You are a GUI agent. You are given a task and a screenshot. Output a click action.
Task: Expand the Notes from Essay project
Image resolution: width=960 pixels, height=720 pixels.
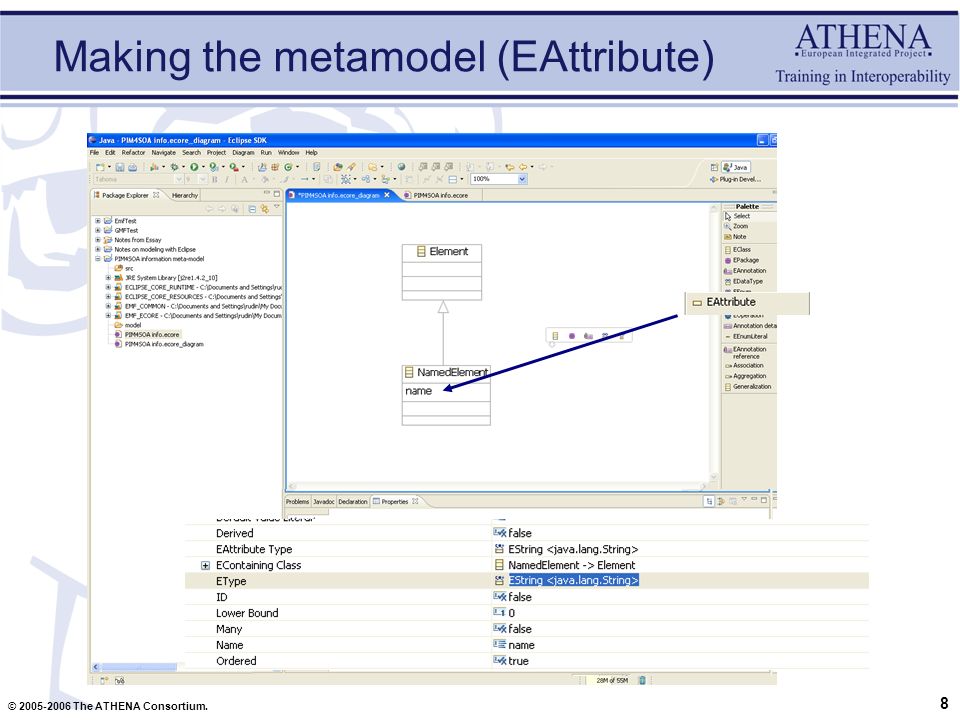(x=98, y=240)
